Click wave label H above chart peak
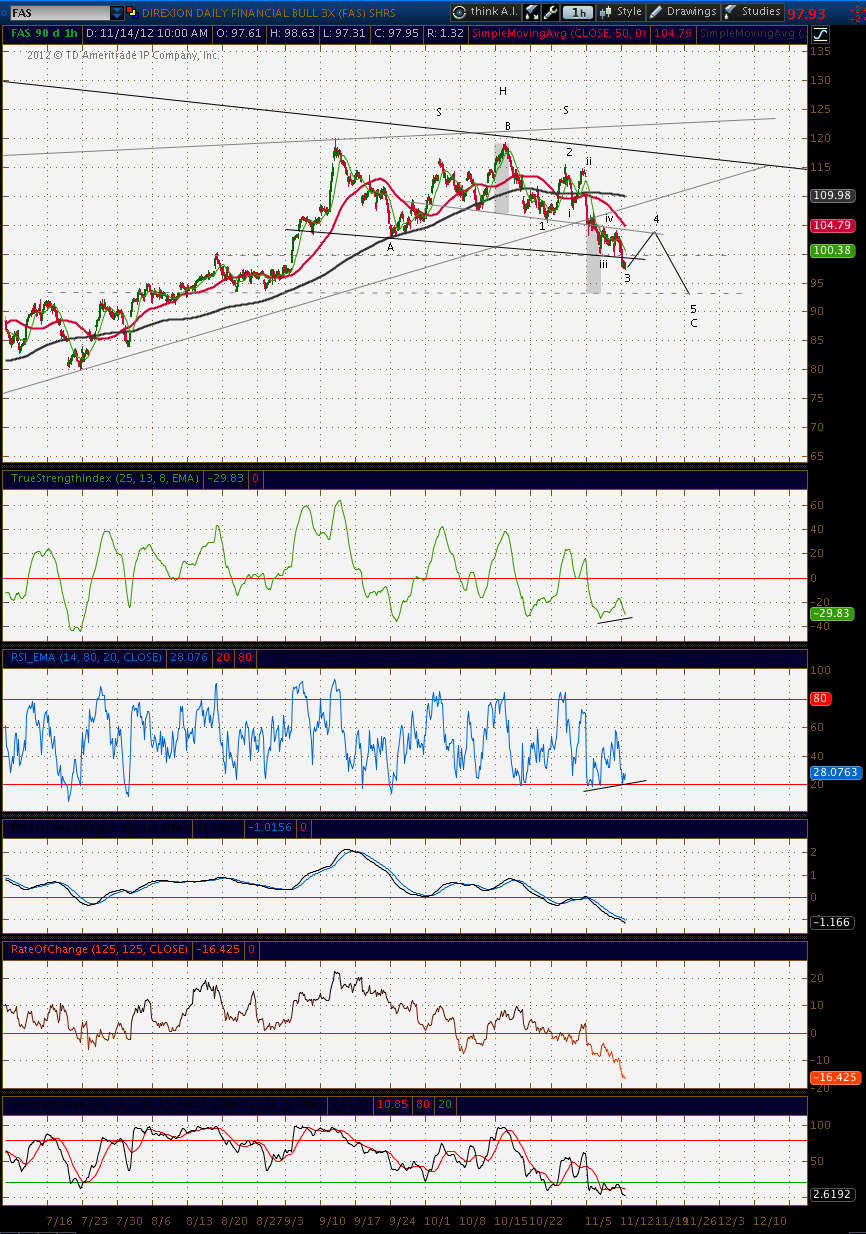Image resolution: width=866 pixels, height=1234 pixels. click(x=503, y=91)
